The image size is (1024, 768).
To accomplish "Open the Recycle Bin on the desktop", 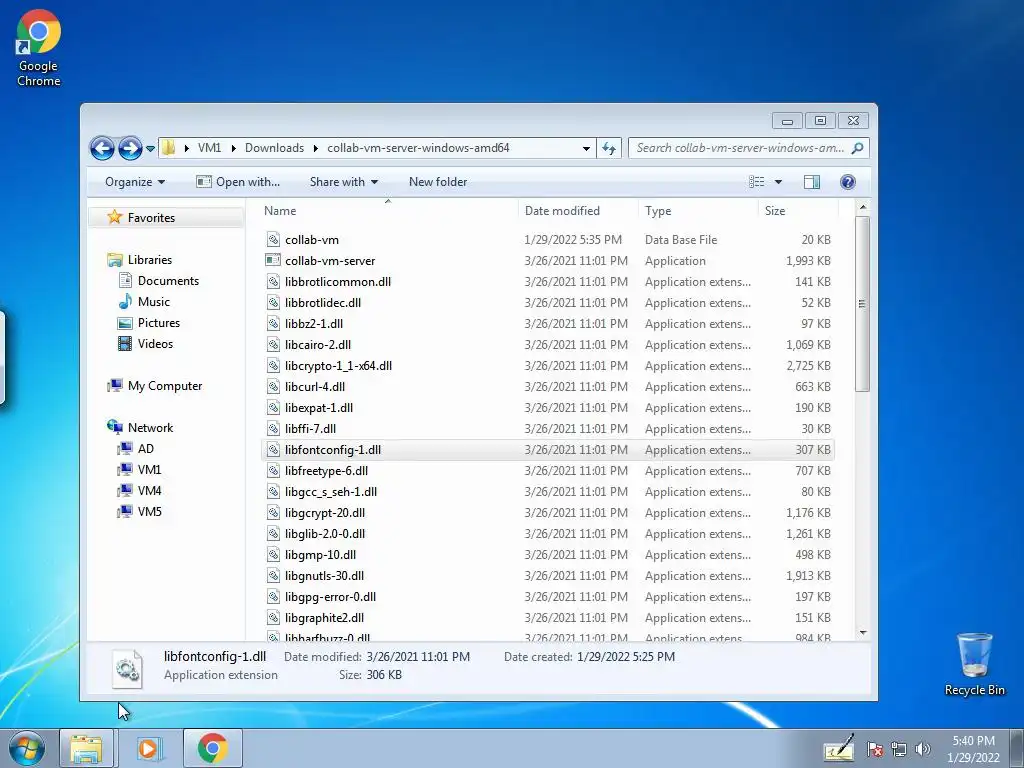I will [974, 664].
